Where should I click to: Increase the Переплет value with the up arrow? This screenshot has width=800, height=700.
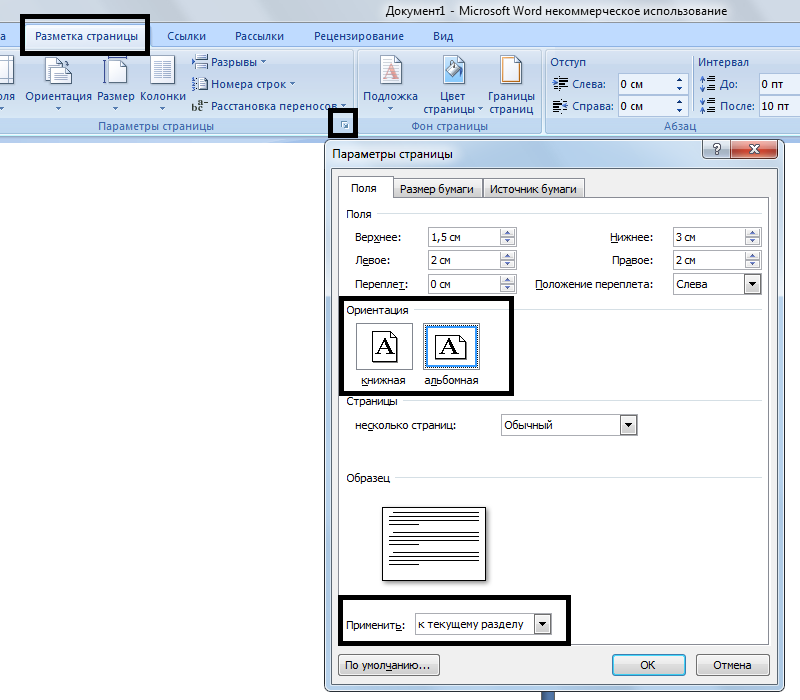[x=507, y=280]
